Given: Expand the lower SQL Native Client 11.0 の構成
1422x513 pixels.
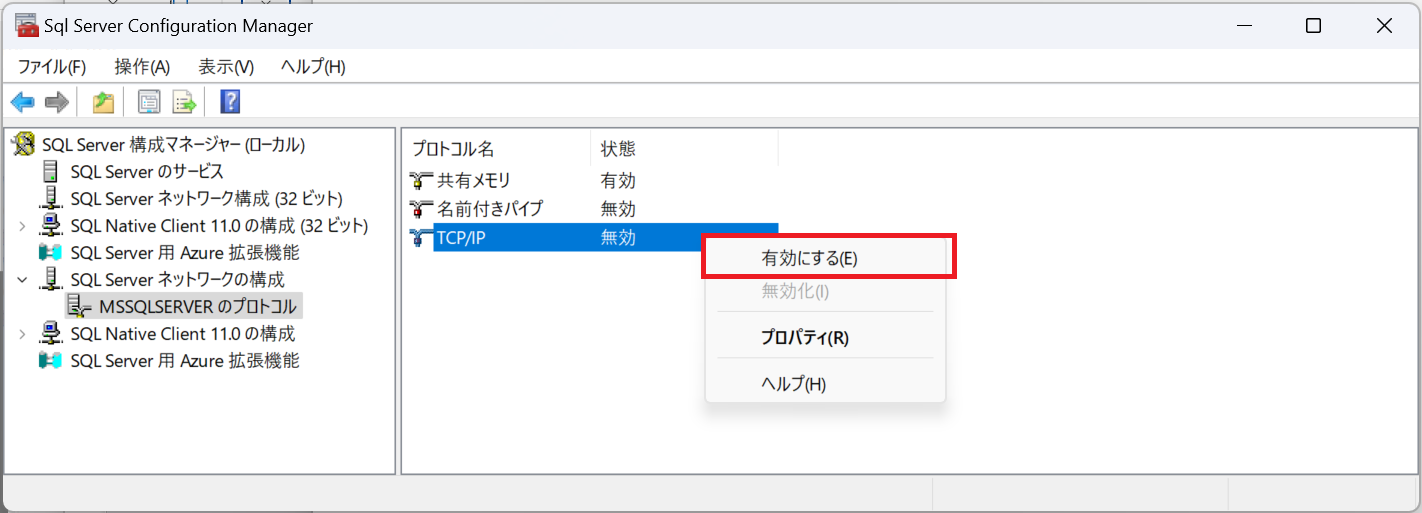Looking at the screenshot, I should click(x=22, y=334).
